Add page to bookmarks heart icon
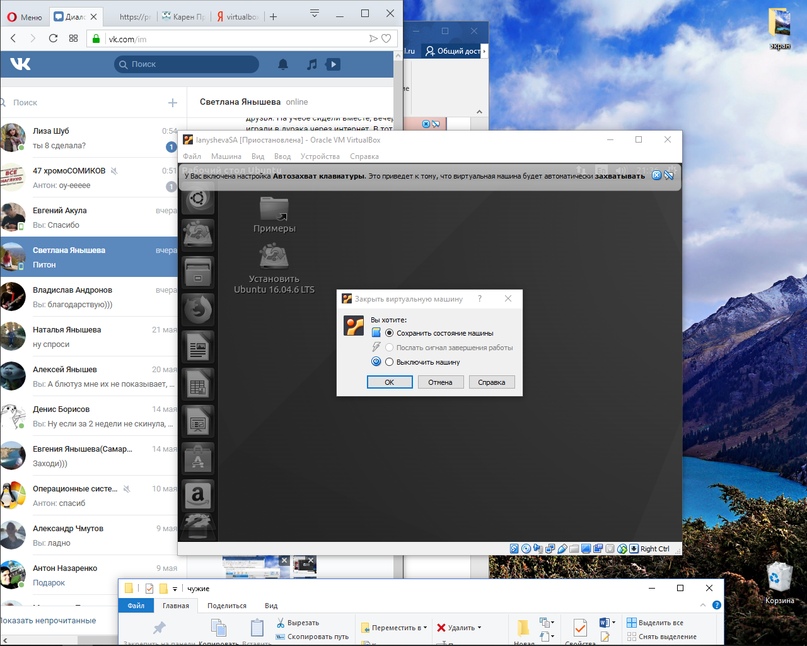 [387, 38]
